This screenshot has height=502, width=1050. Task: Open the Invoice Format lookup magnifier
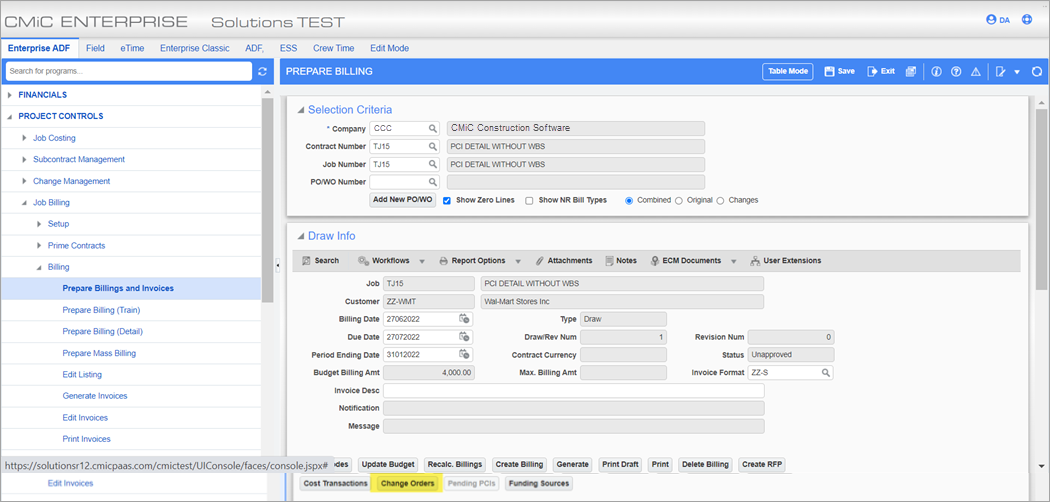[826, 373]
